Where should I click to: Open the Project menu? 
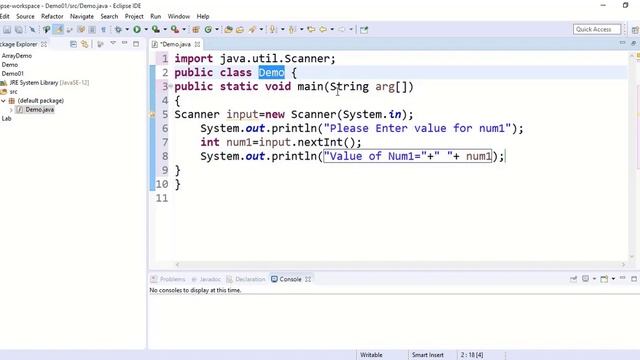(134, 16)
